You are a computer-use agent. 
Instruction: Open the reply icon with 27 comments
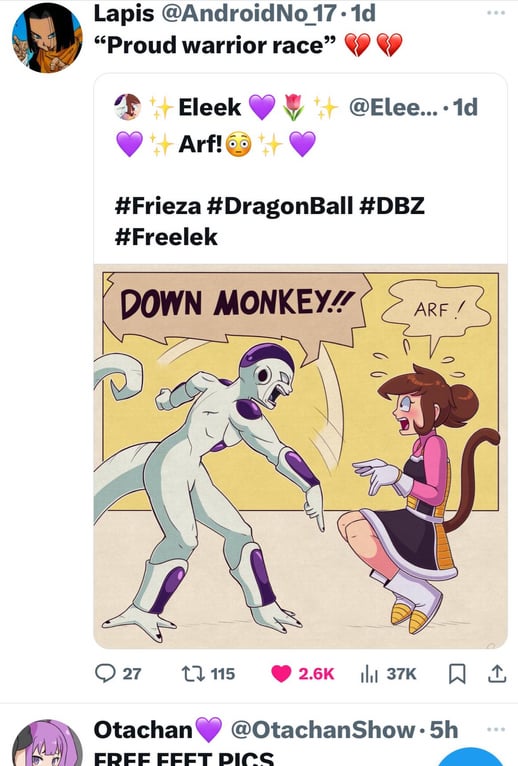coord(105,674)
